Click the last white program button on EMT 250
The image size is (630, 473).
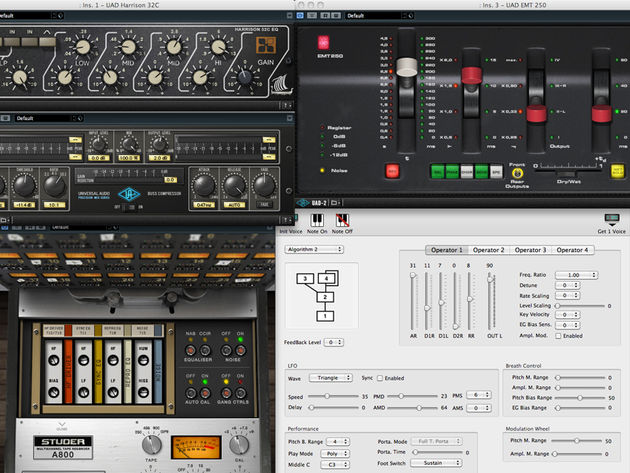coord(496,172)
